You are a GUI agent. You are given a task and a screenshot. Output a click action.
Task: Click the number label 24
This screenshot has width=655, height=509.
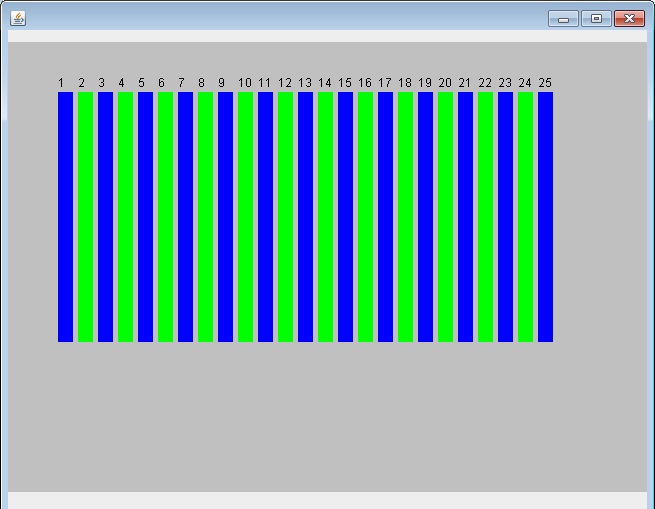pos(525,83)
